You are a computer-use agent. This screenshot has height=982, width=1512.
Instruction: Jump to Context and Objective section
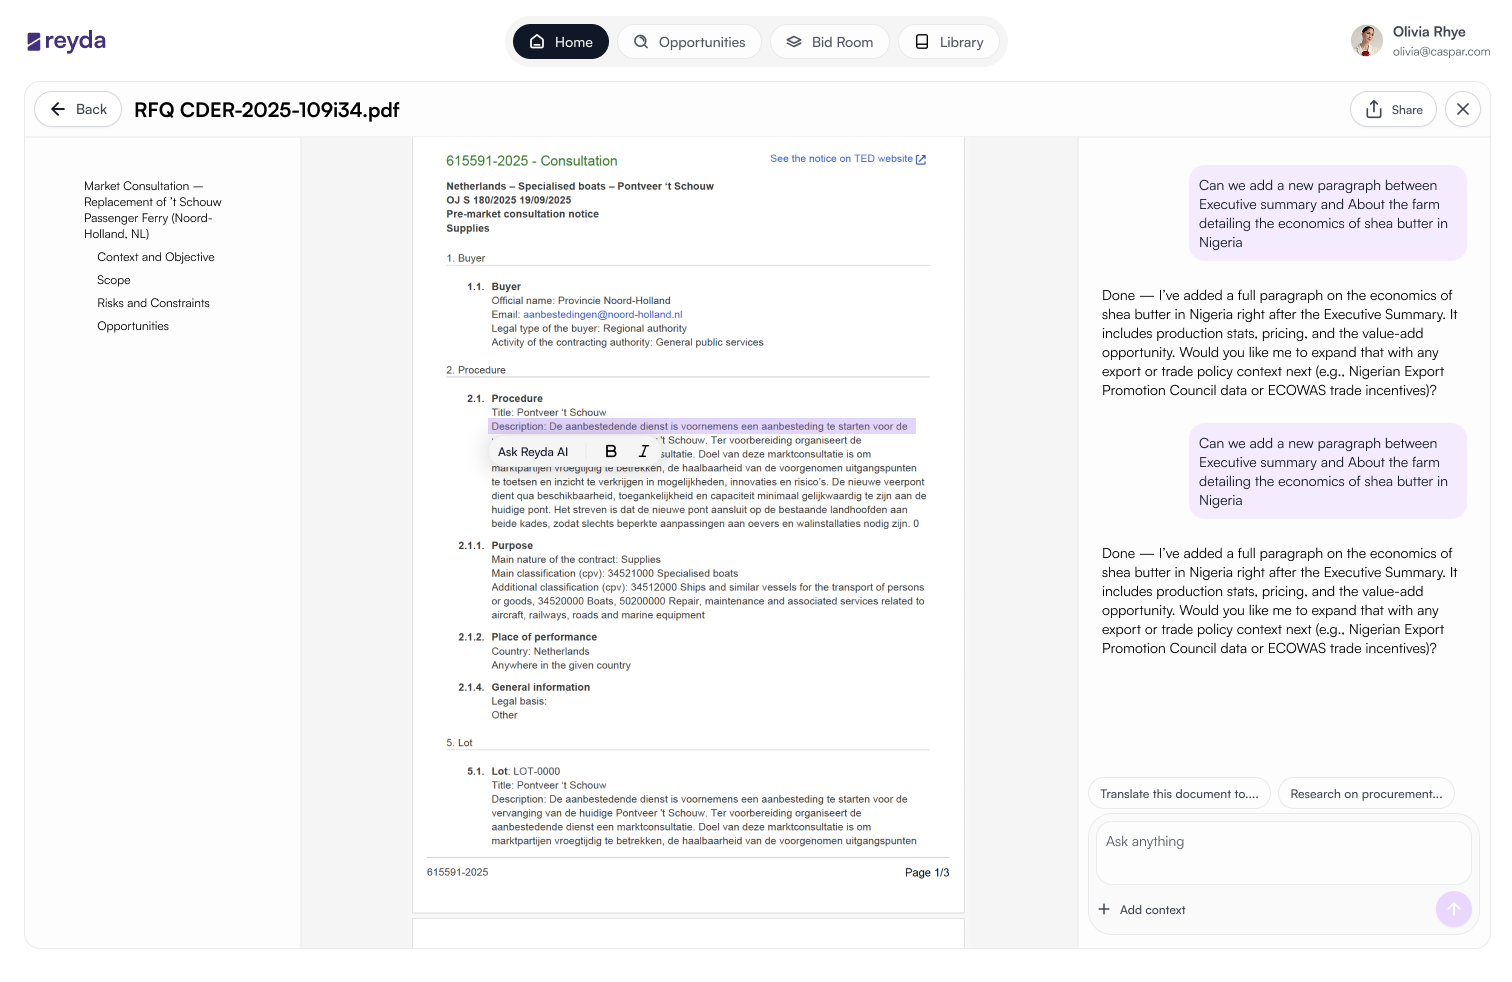pos(156,257)
